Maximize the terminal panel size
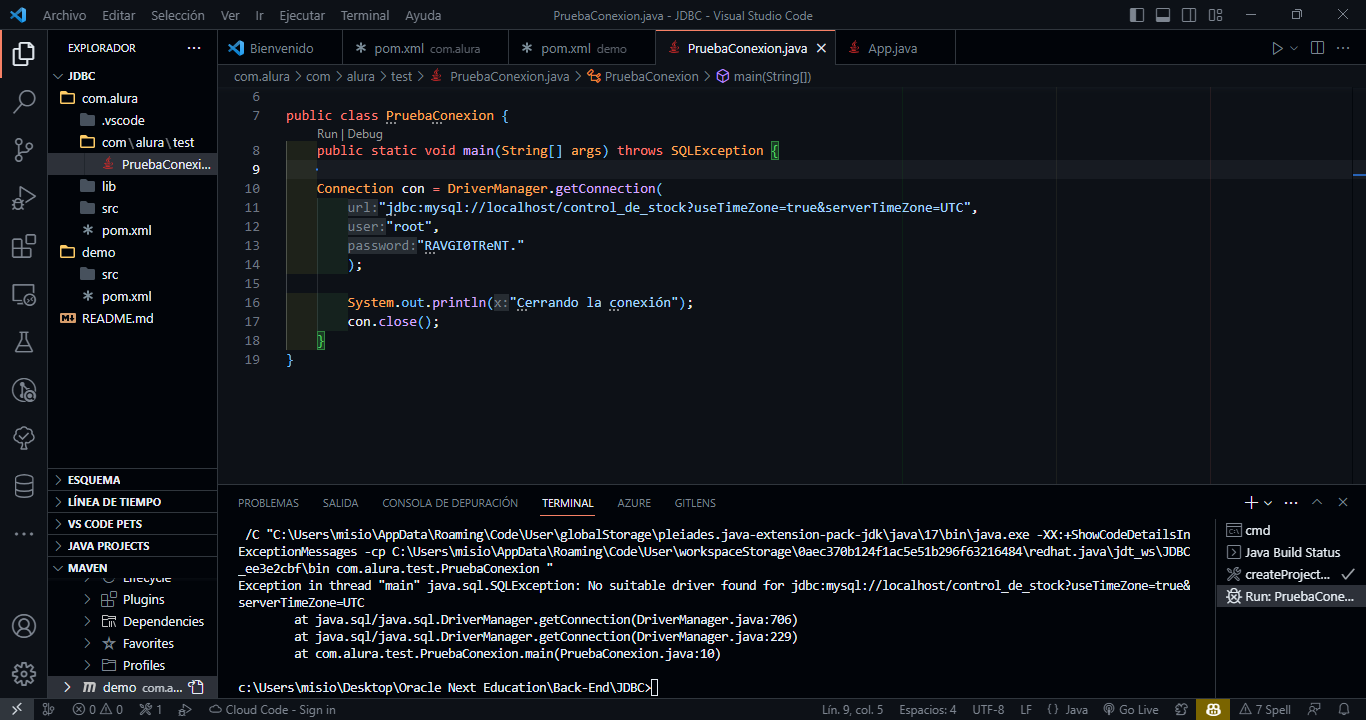This screenshot has width=1366, height=720. pyautogui.click(x=1317, y=503)
